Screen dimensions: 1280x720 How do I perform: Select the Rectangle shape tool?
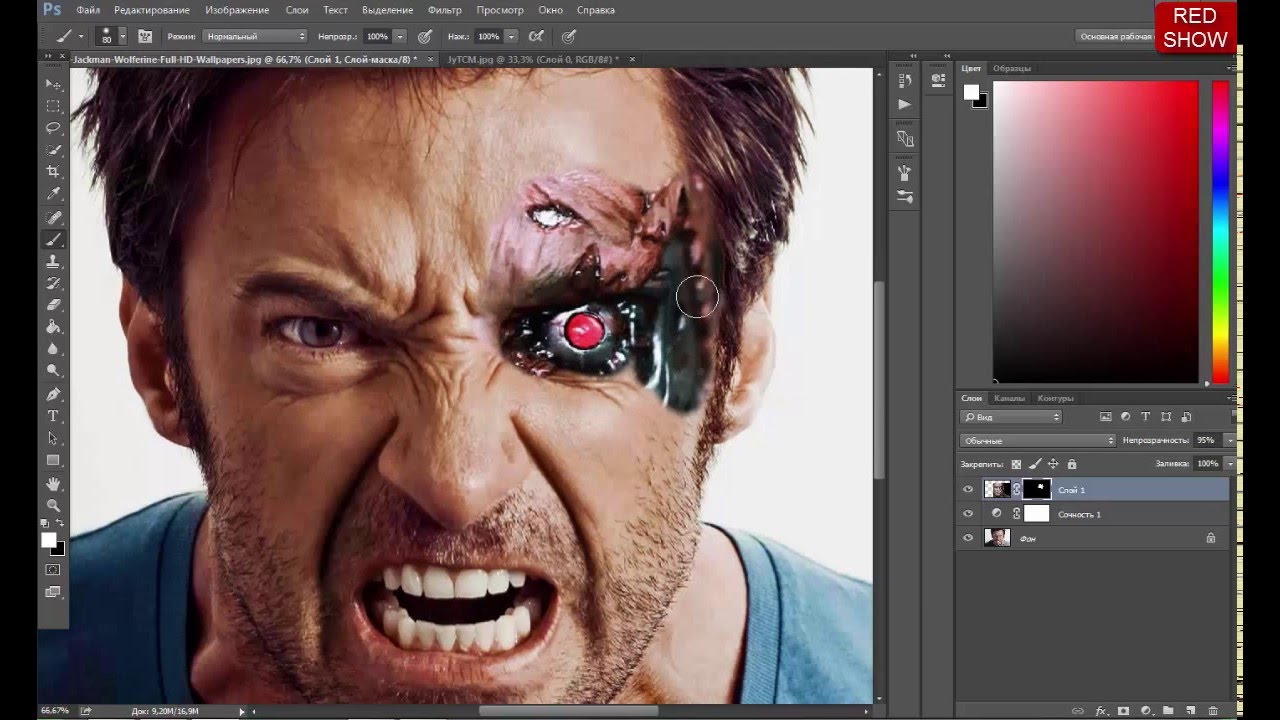click(53, 460)
